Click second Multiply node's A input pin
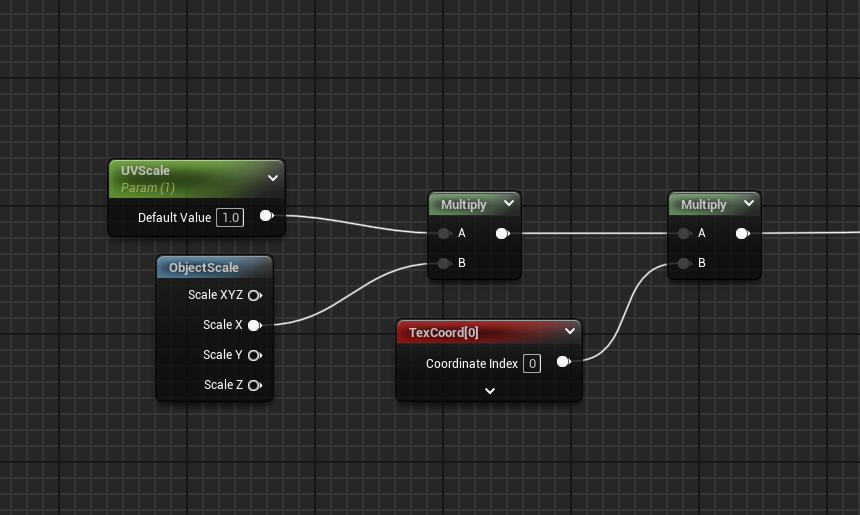Viewport: 860px width, 515px height. click(x=684, y=234)
